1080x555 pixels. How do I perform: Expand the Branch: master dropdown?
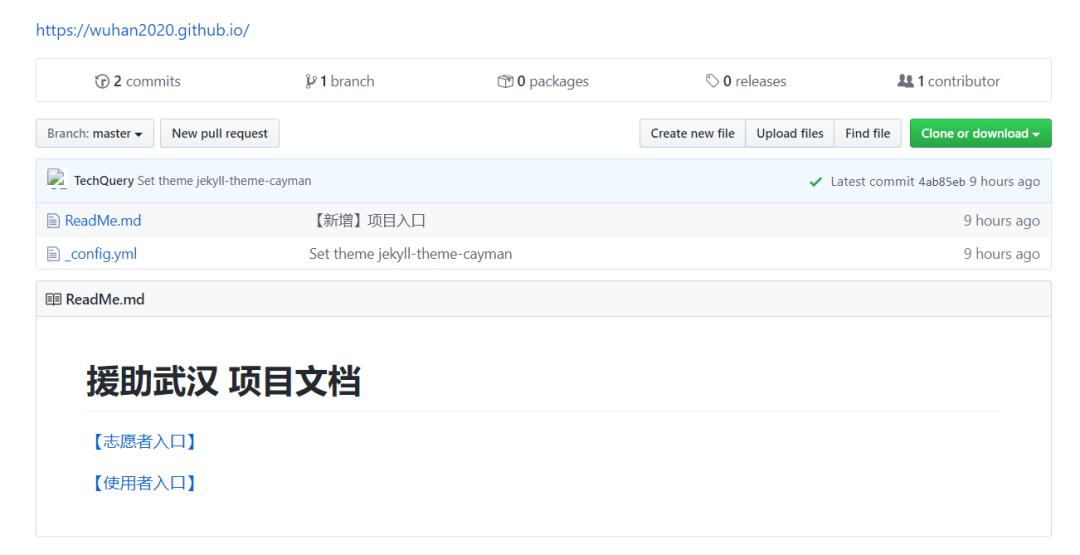point(95,134)
